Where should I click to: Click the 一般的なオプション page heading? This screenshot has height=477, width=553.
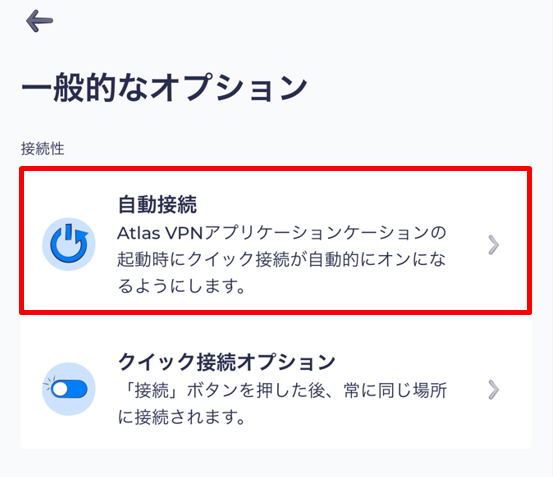[164, 87]
